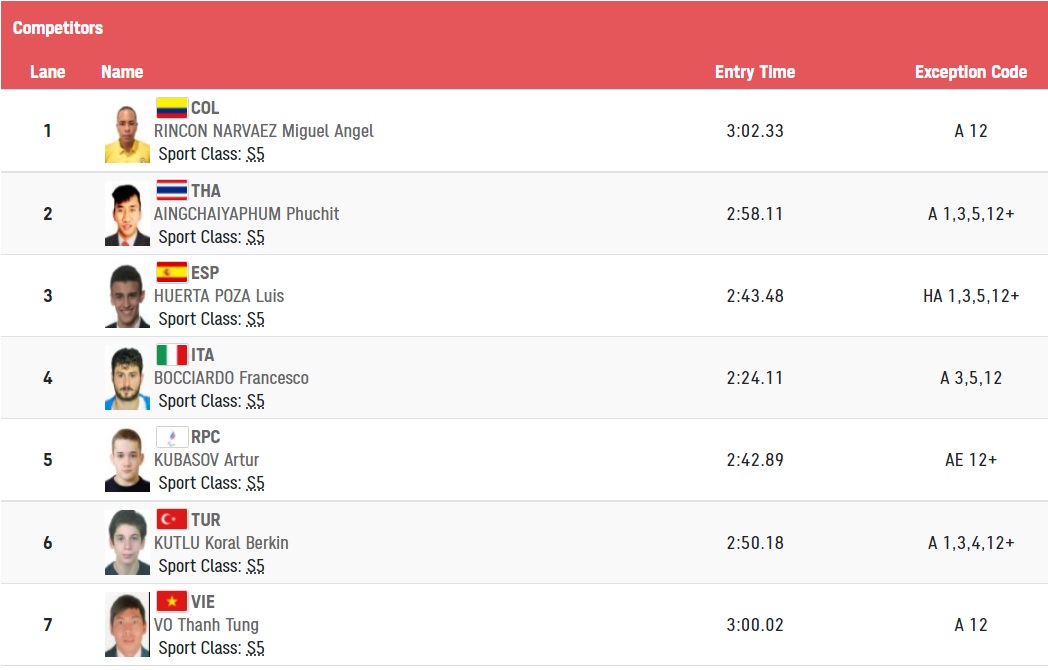
Task: Click the Italy flag icon
Action: (x=172, y=355)
